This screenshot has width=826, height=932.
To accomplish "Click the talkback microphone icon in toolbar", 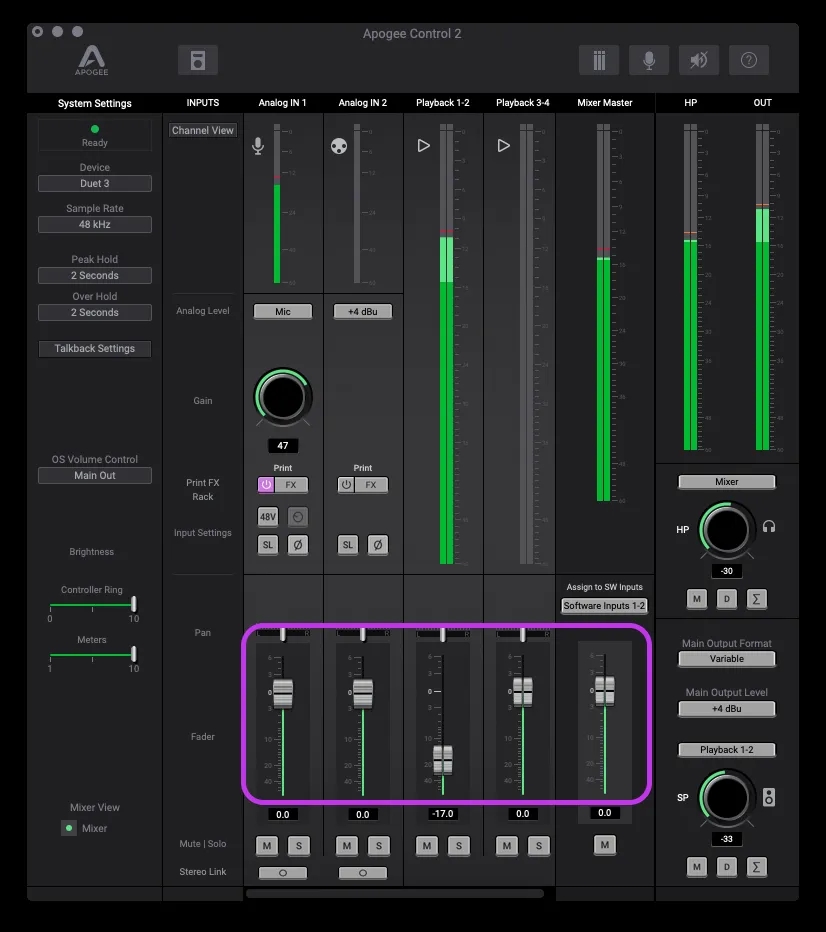I will click(x=649, y=60).
